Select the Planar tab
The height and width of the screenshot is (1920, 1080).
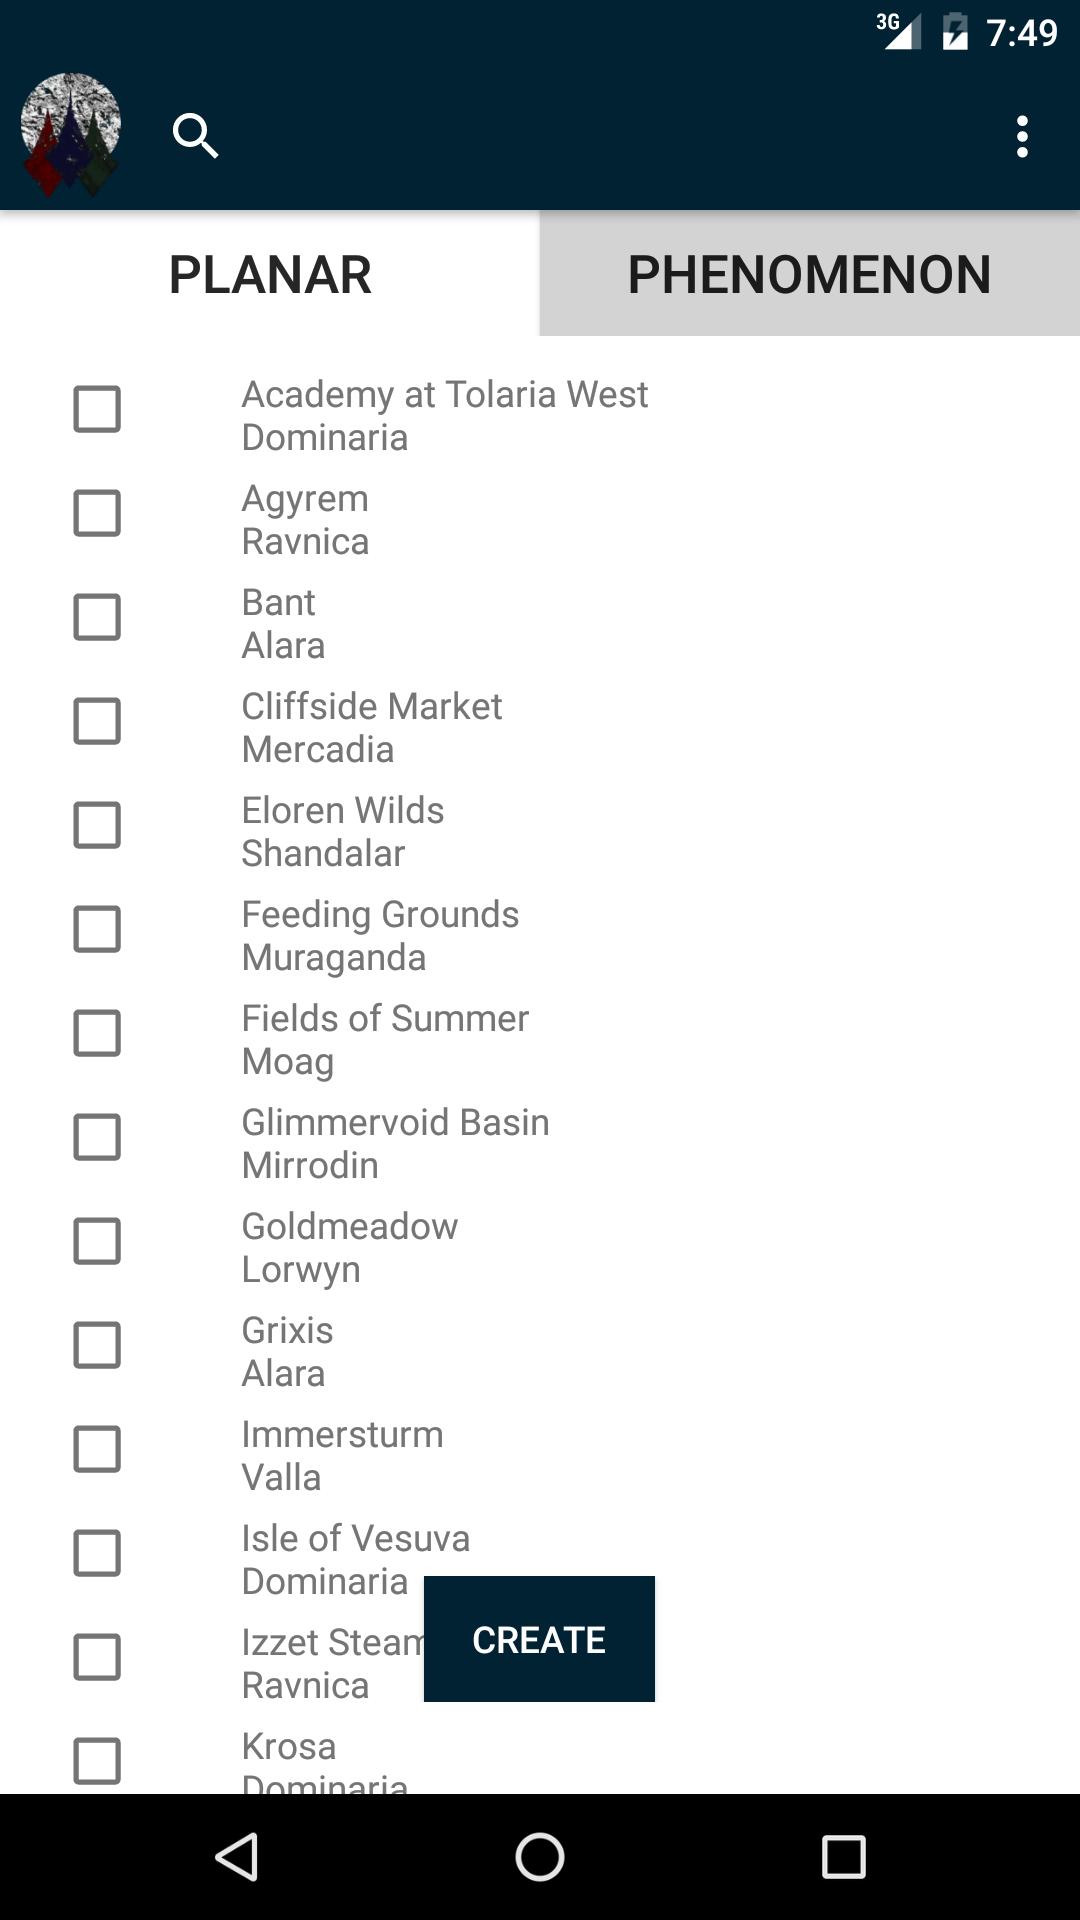(x=270, y=273)
